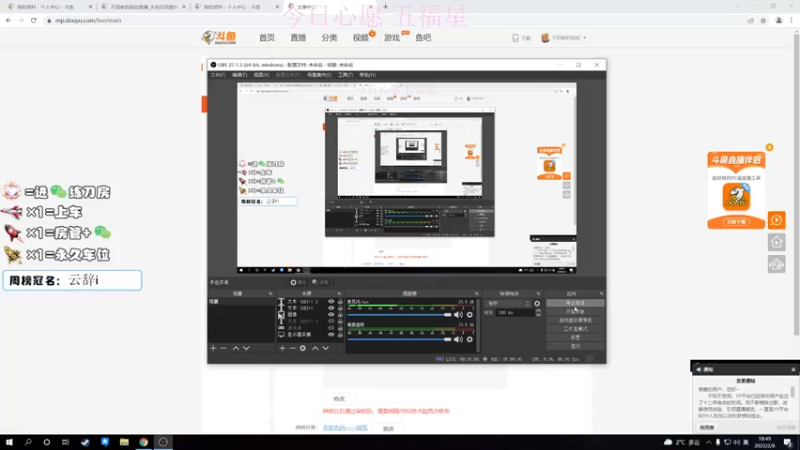
Task: Expand hidden system tray icons
Action: click(x=708, y=442)
